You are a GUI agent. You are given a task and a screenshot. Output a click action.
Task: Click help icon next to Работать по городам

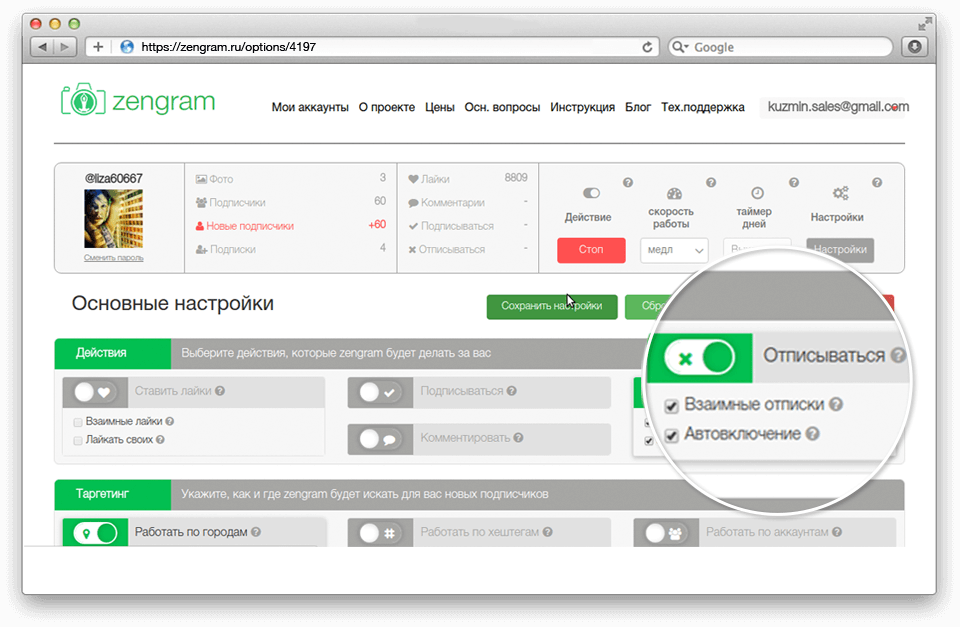pos(256,532)
